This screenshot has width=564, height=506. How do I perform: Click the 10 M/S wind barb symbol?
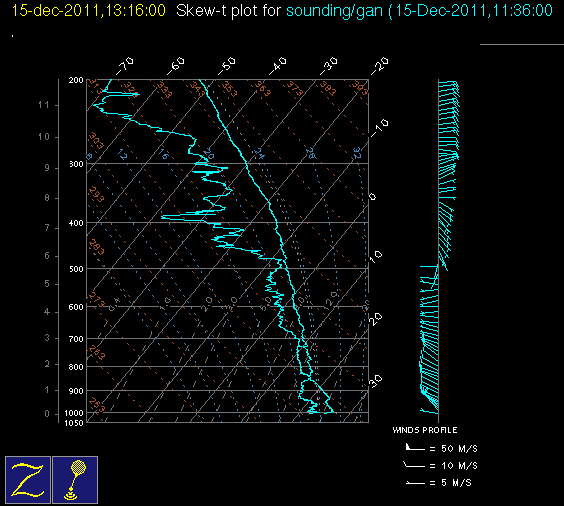tap(414, 465)
